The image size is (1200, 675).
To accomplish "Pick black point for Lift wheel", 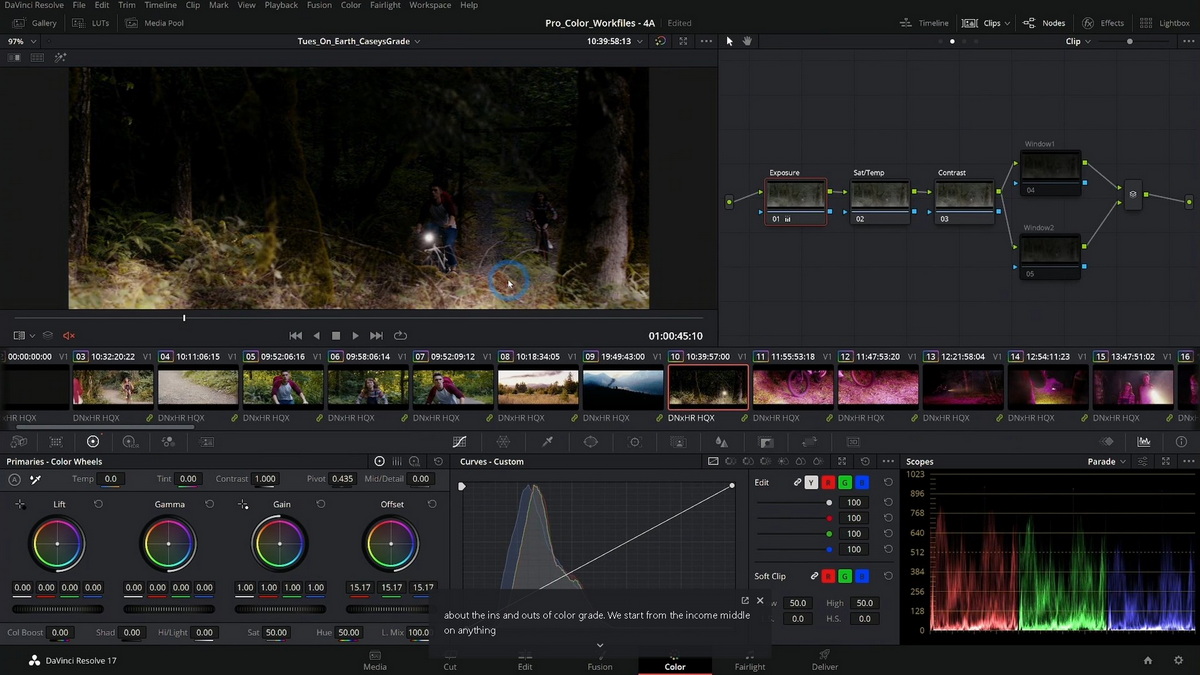I will point(20,504).
